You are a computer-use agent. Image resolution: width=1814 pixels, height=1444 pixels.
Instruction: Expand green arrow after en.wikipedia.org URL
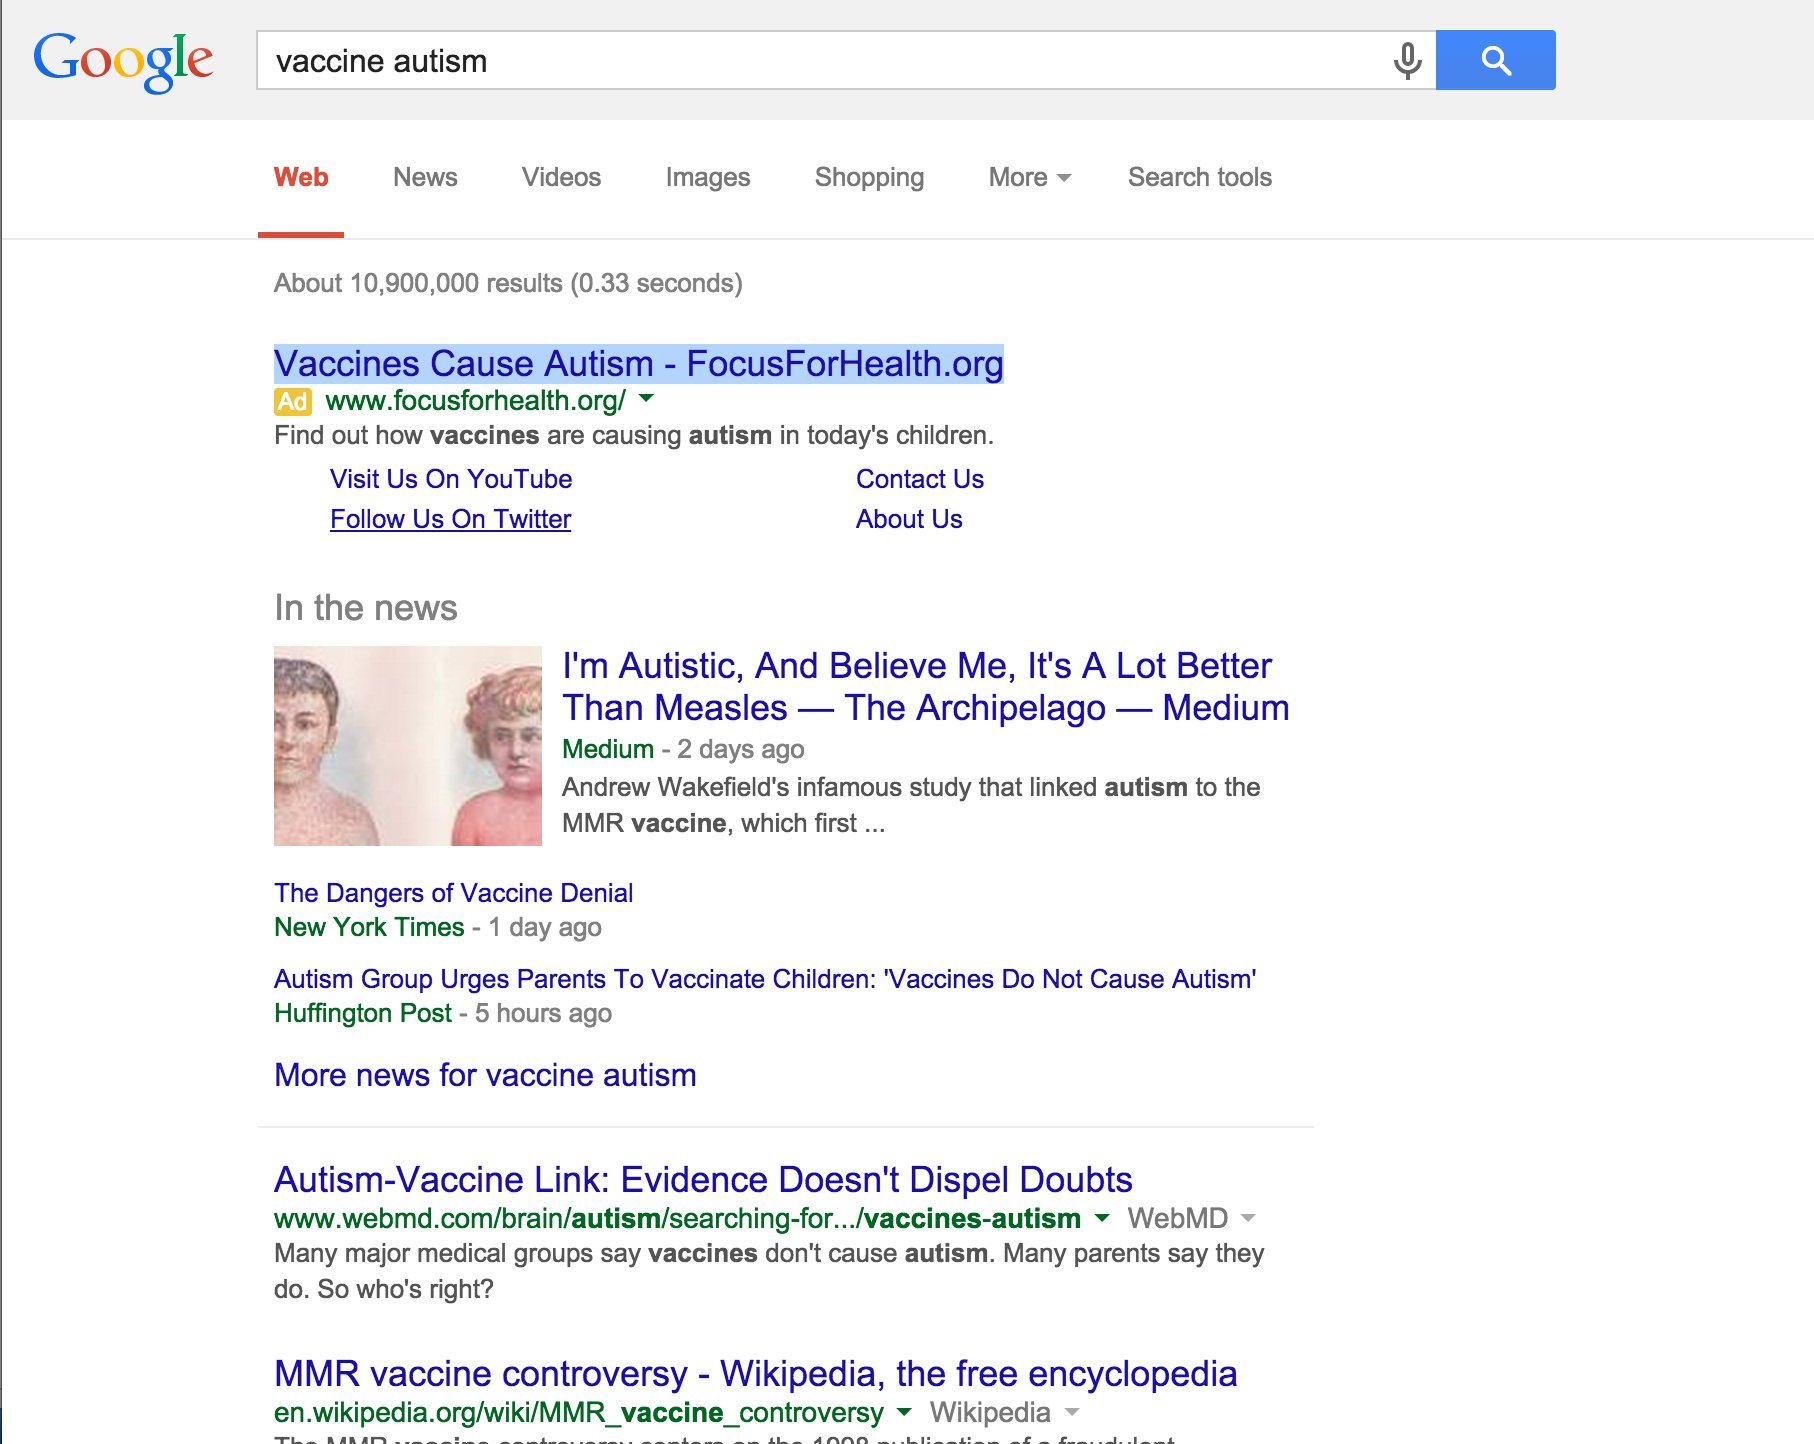904,1412
